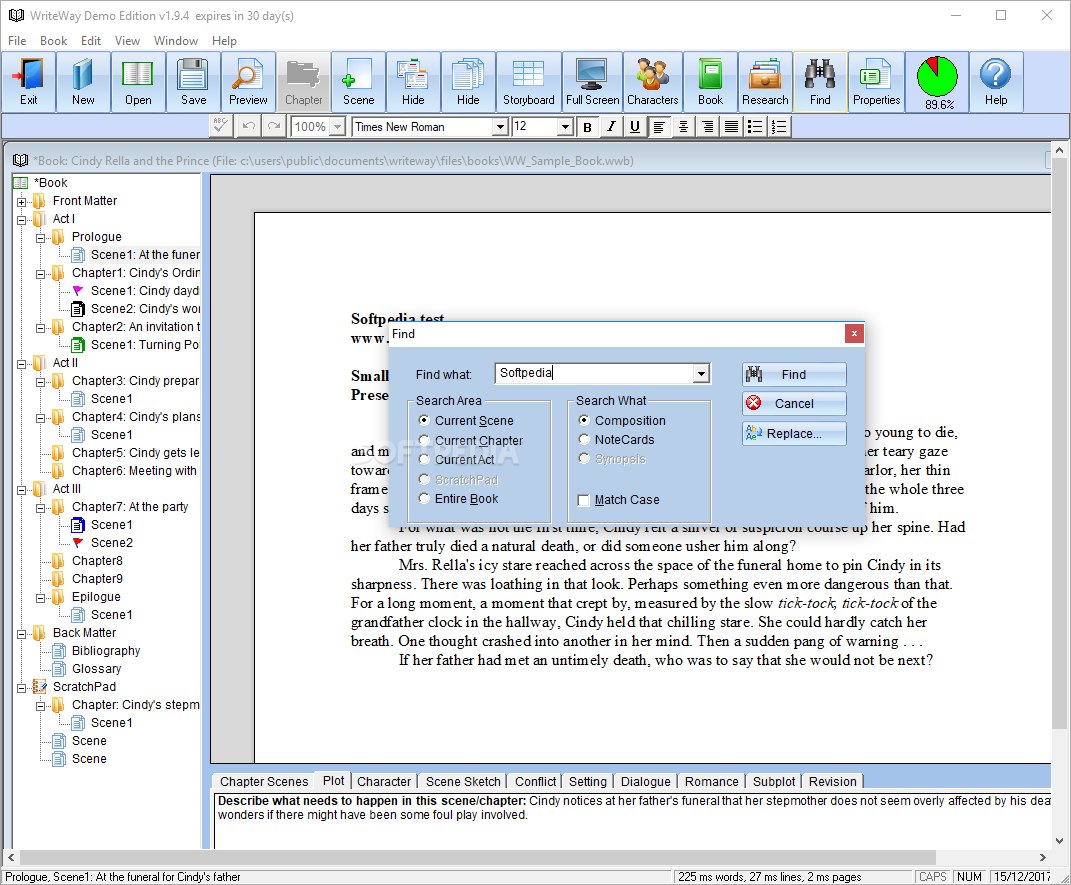Align text left
Viewport: 1071px width, 885px height.
659,127
